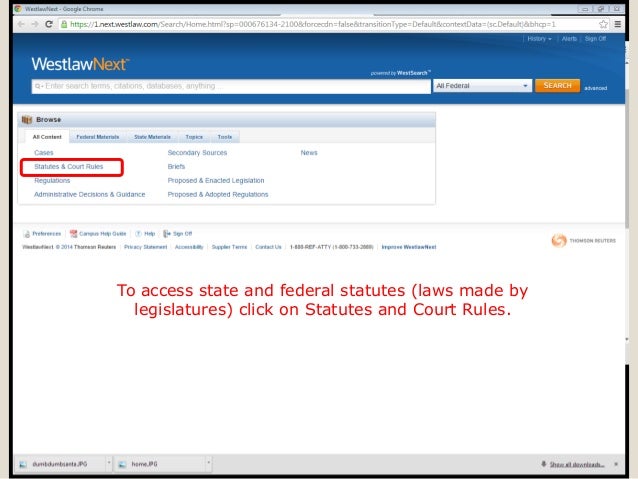
Task: Open the advanced search link
Action: pos(595,88)
